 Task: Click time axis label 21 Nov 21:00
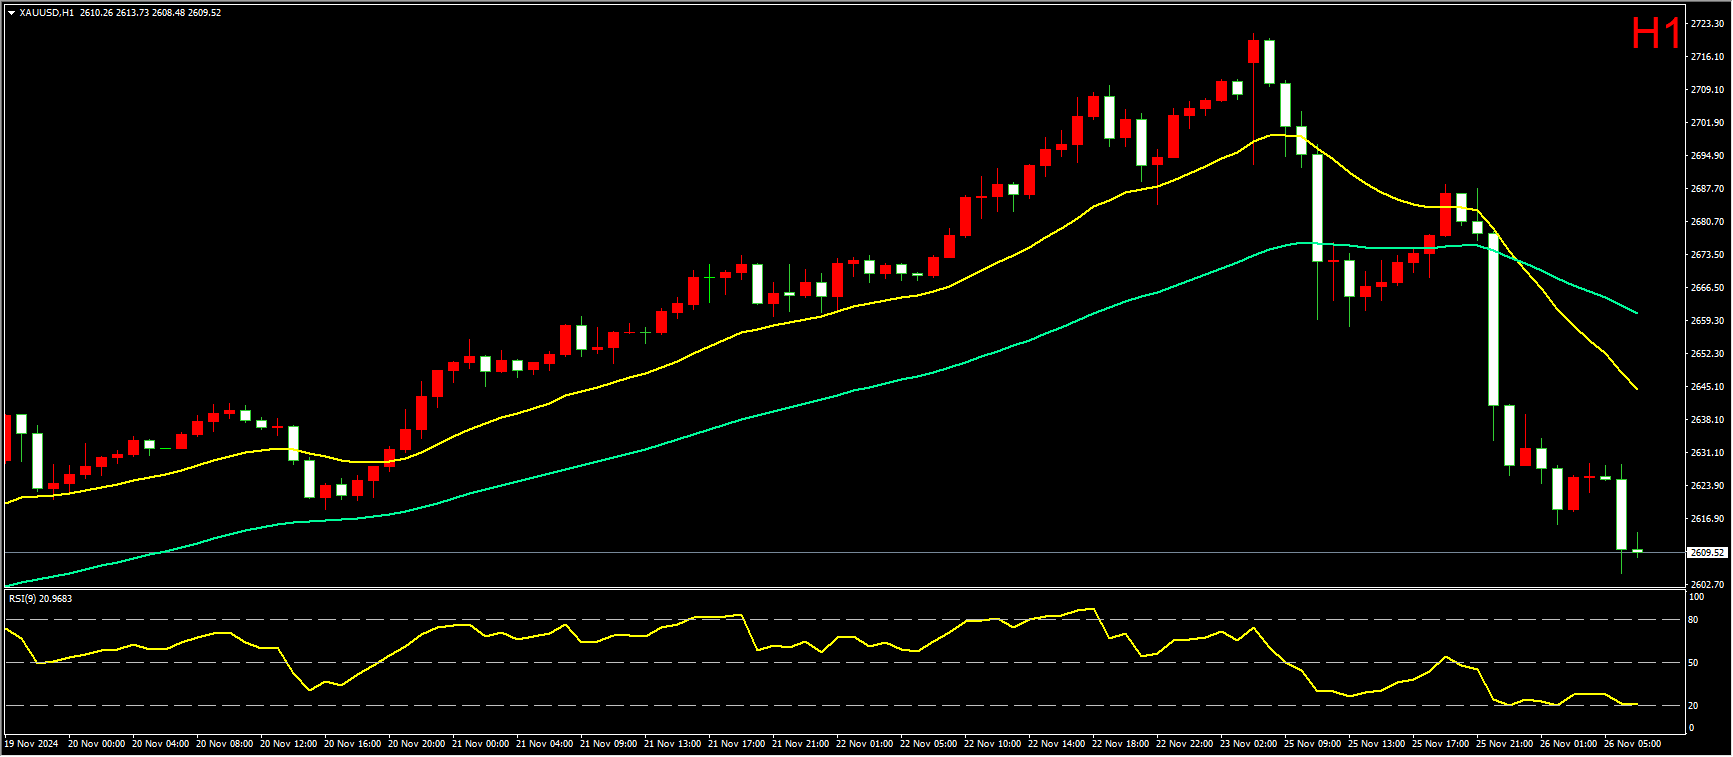[x=800, y=744]
